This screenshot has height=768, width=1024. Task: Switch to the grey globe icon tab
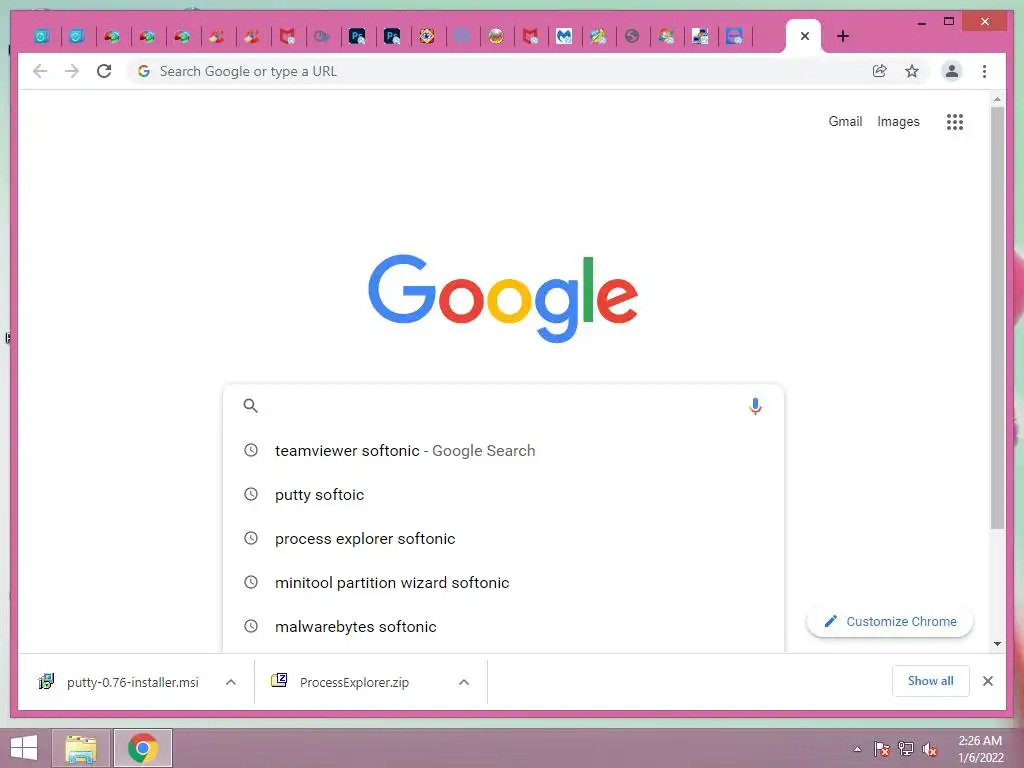click(632, 37)
